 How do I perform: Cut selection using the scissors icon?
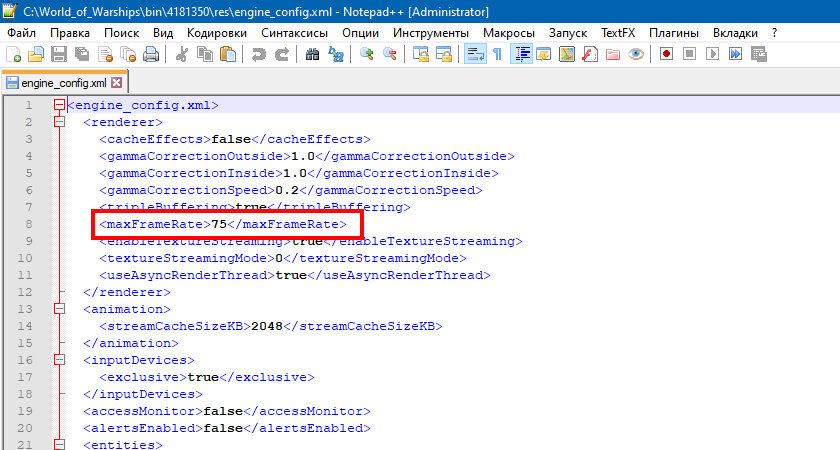[182, 54]
